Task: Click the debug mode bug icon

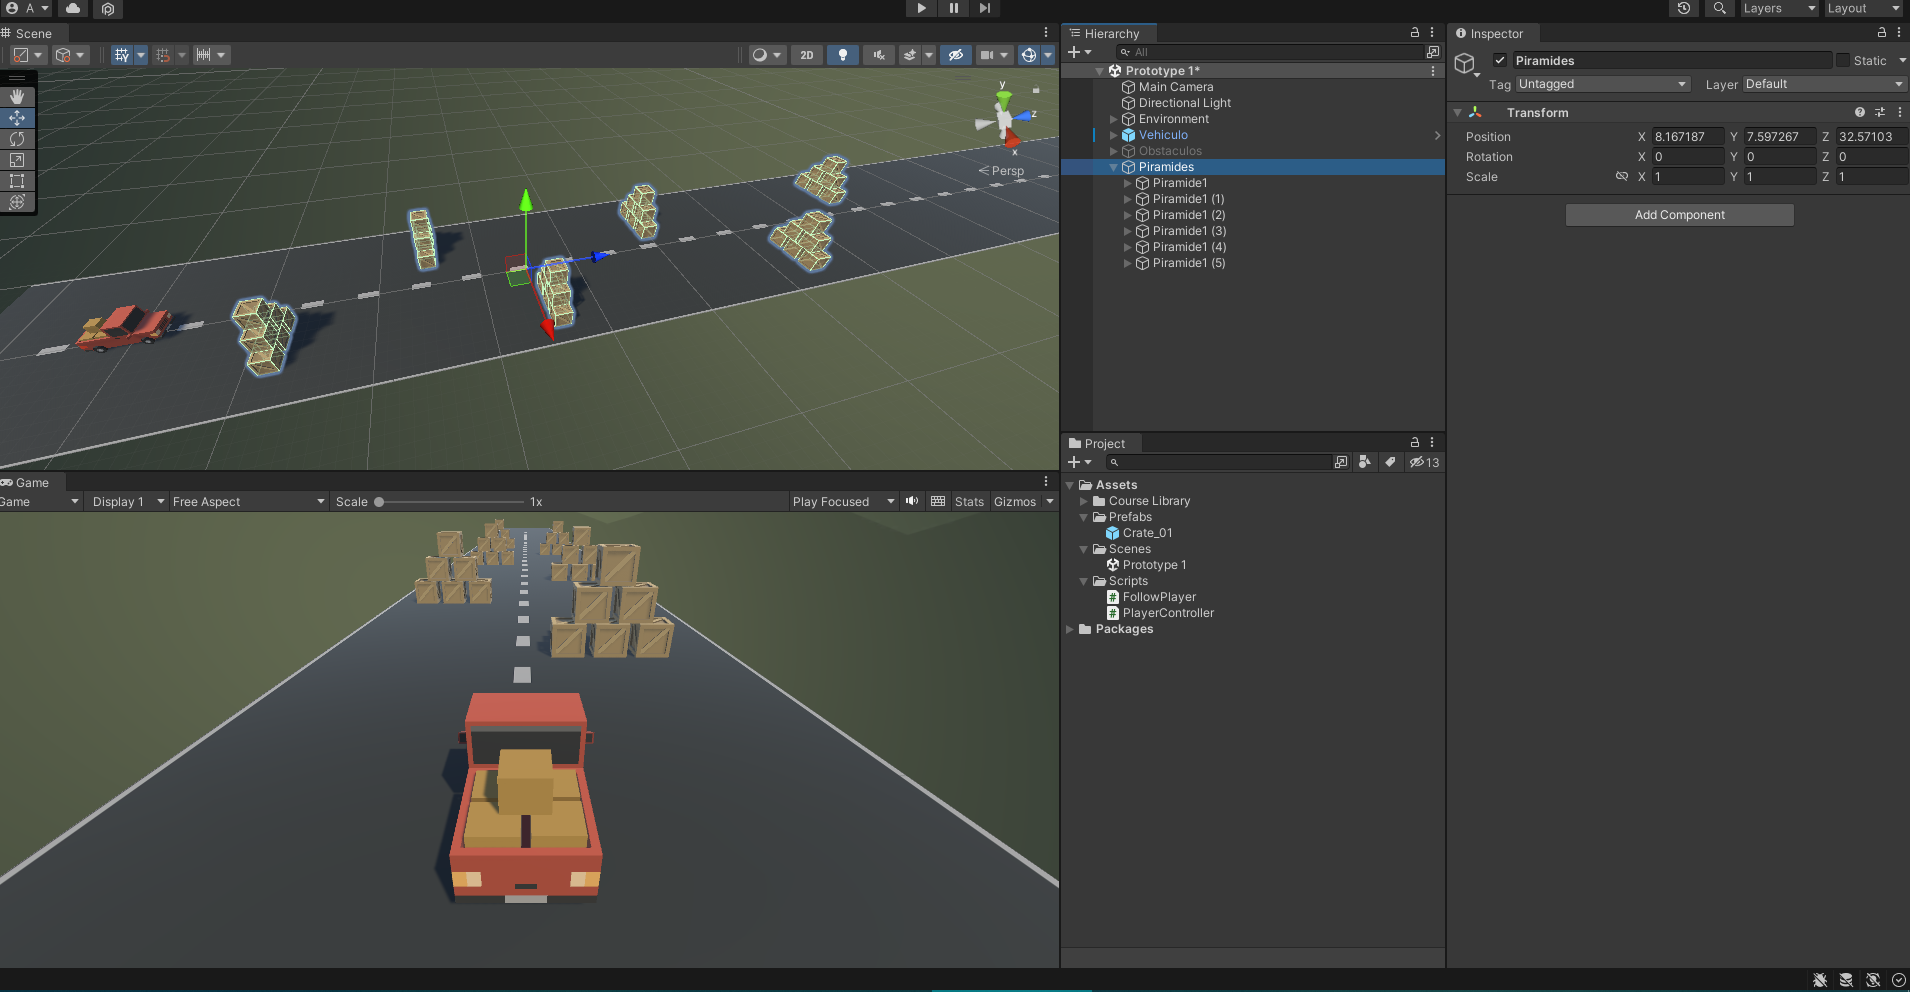Action: [x=1820, y=980]
